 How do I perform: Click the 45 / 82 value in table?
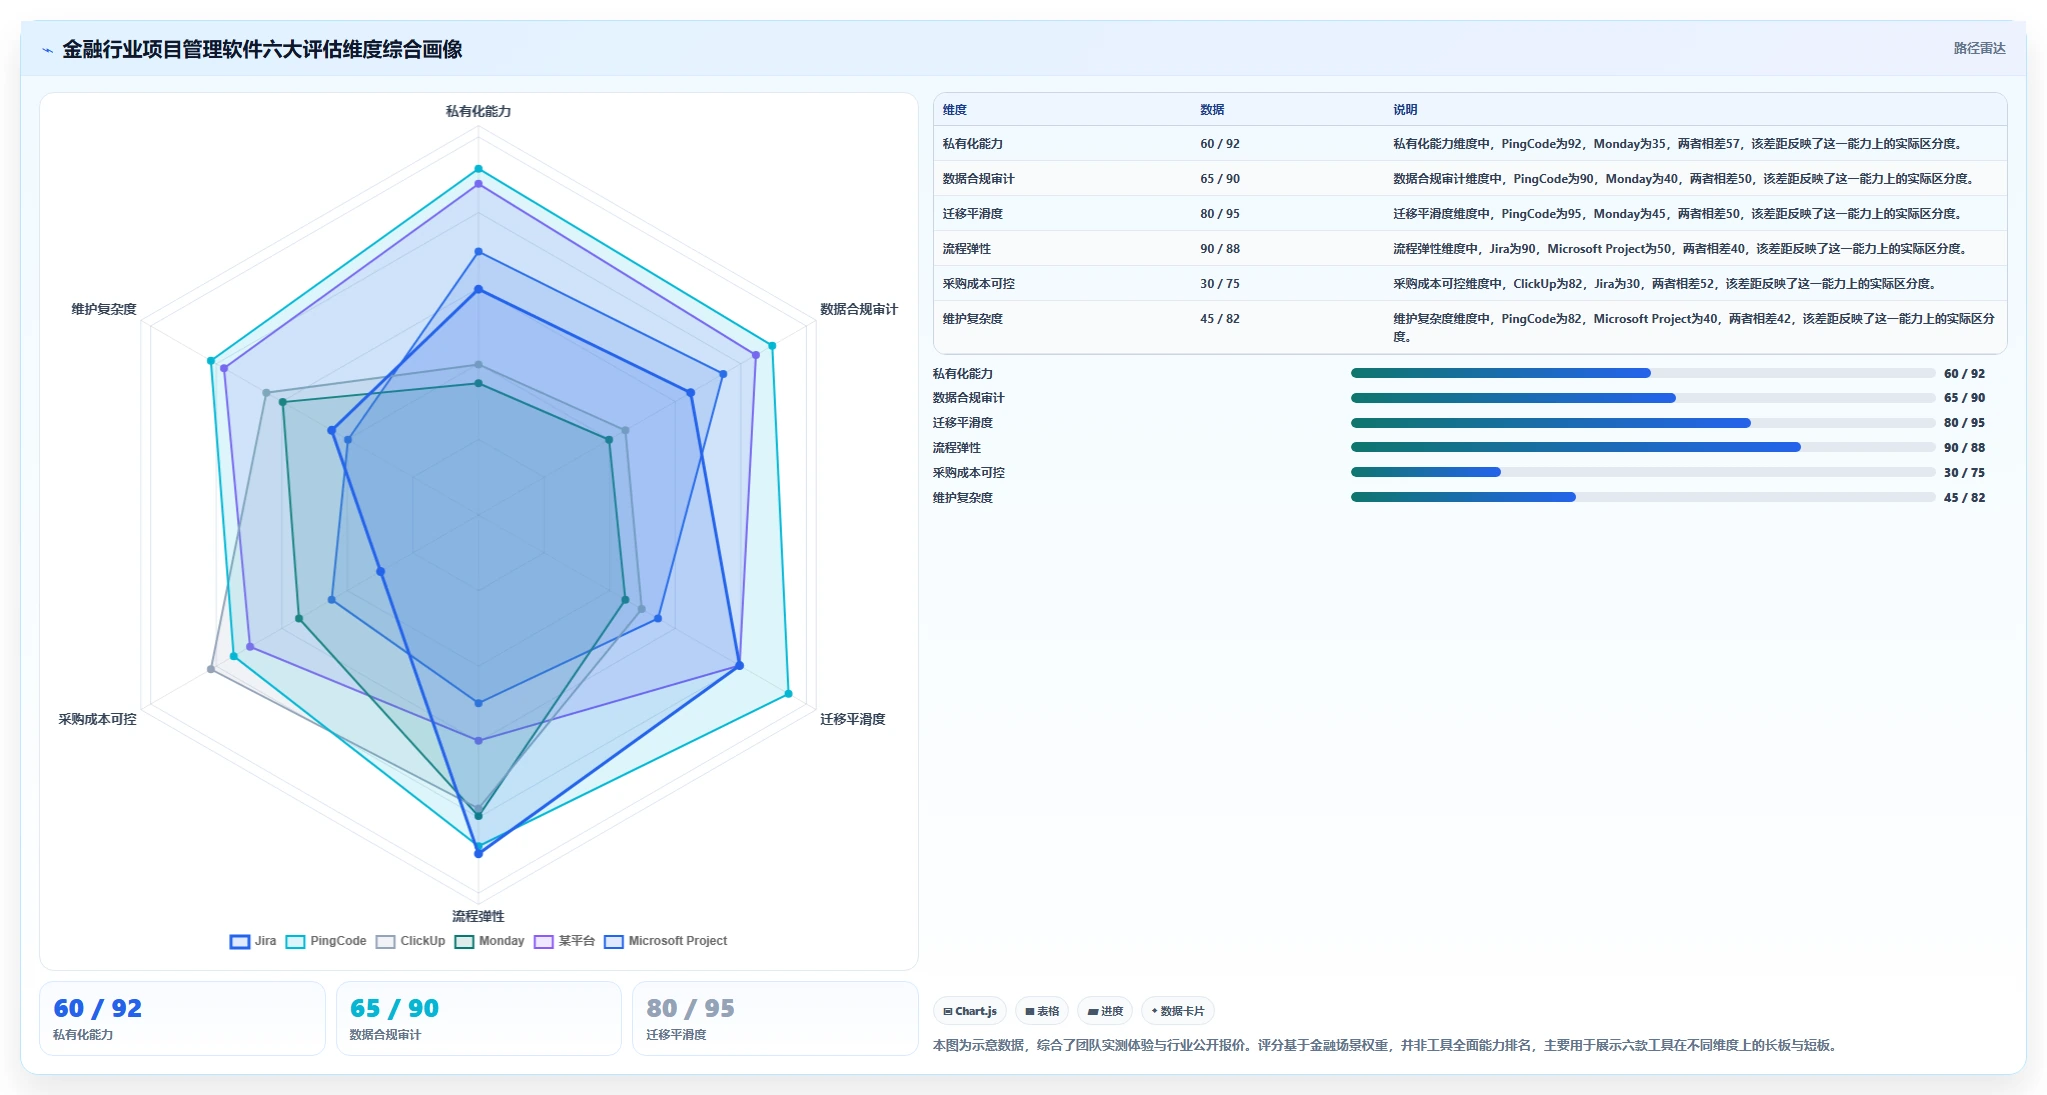[x=1219, y=319]
